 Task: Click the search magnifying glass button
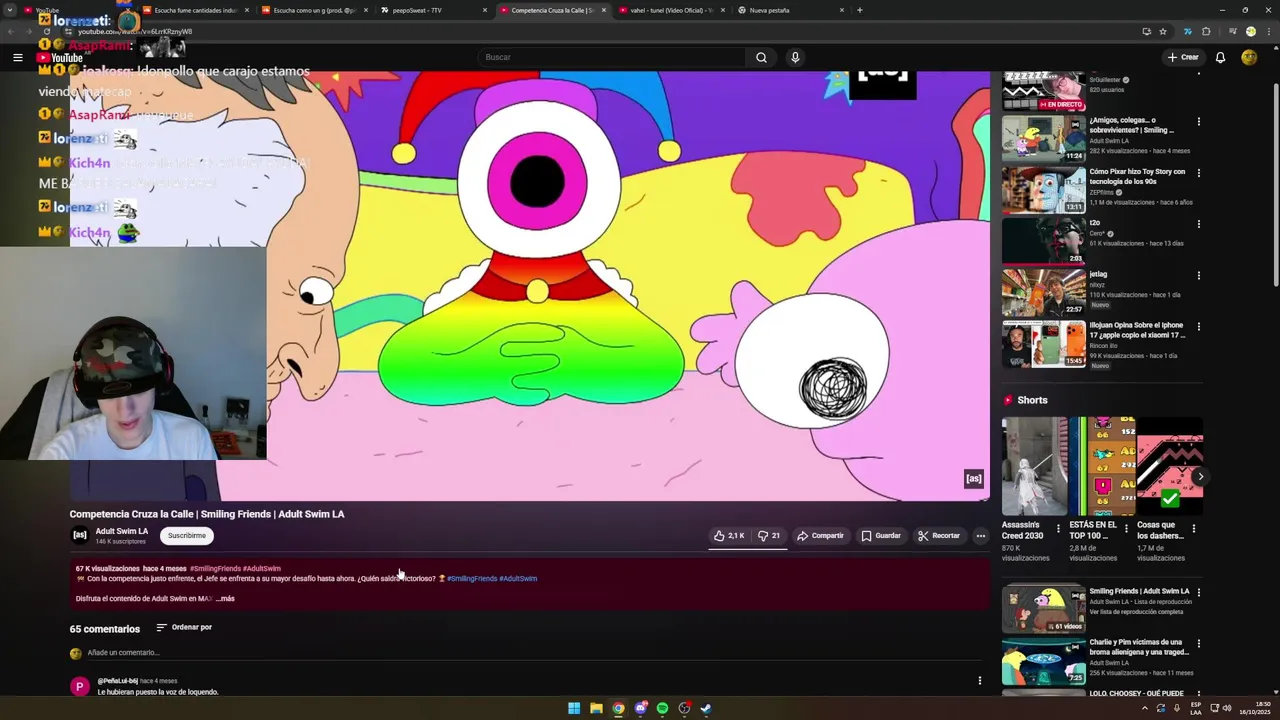tap(761, 57)
